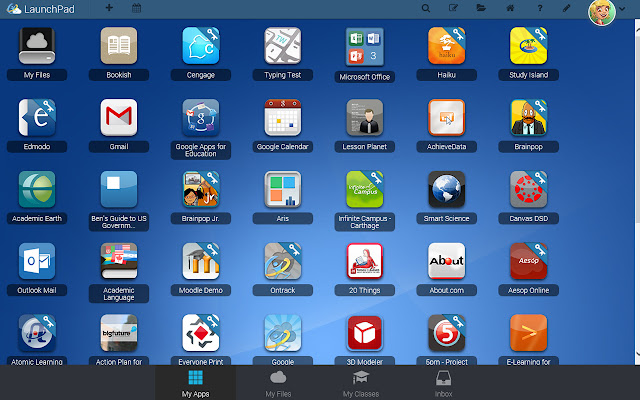
Task: Open Infinite Campus - Carthage
Action: [x=364, y=189]
